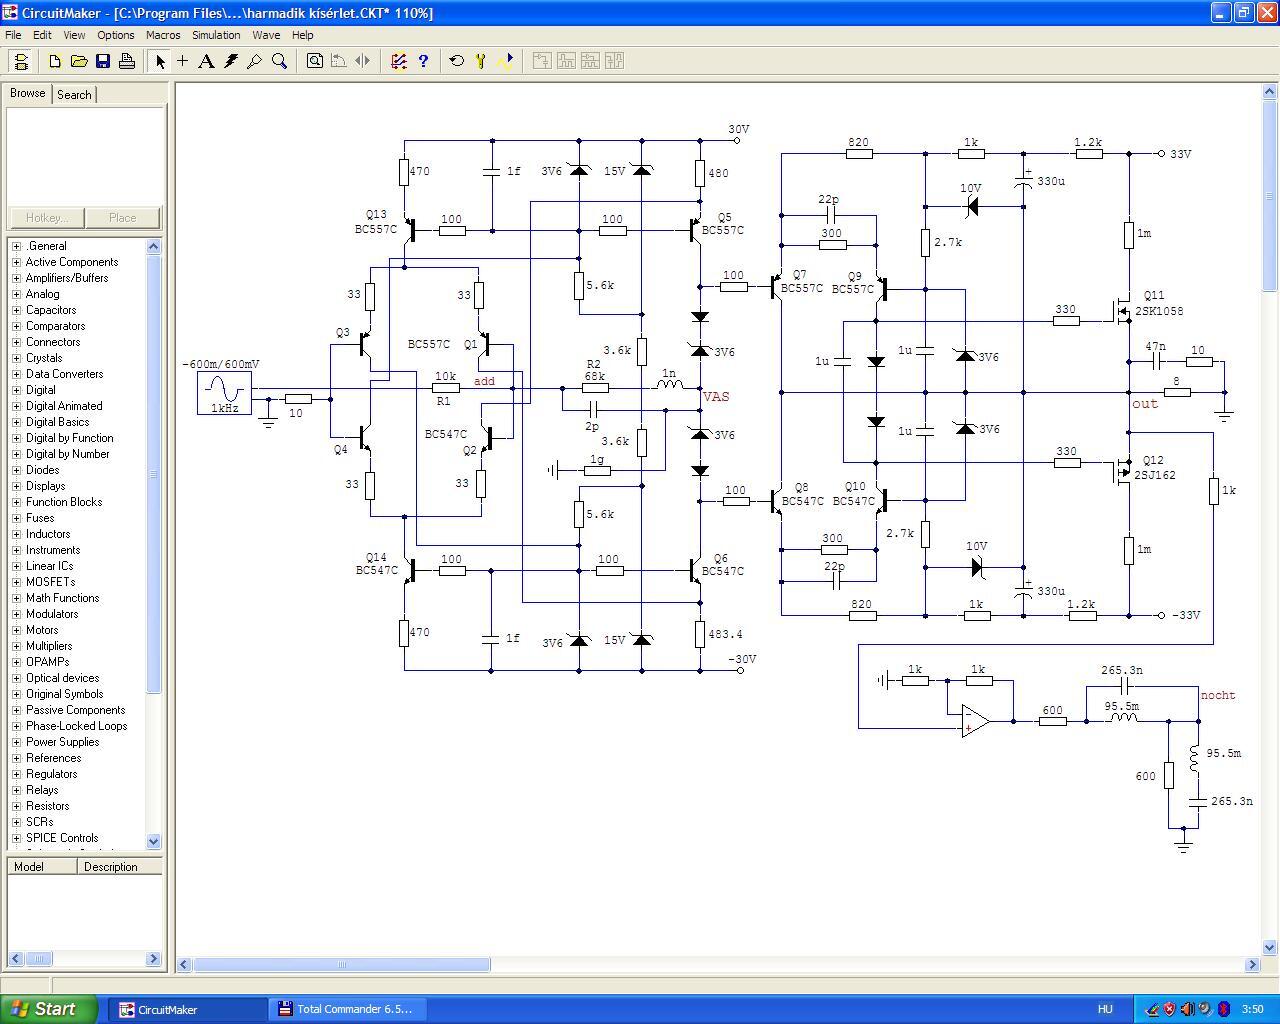This screenshot has height=1024, width=1280.
Task: Click the HU language indicator
Action: pyautogui.click(x=1105, y=1009)
